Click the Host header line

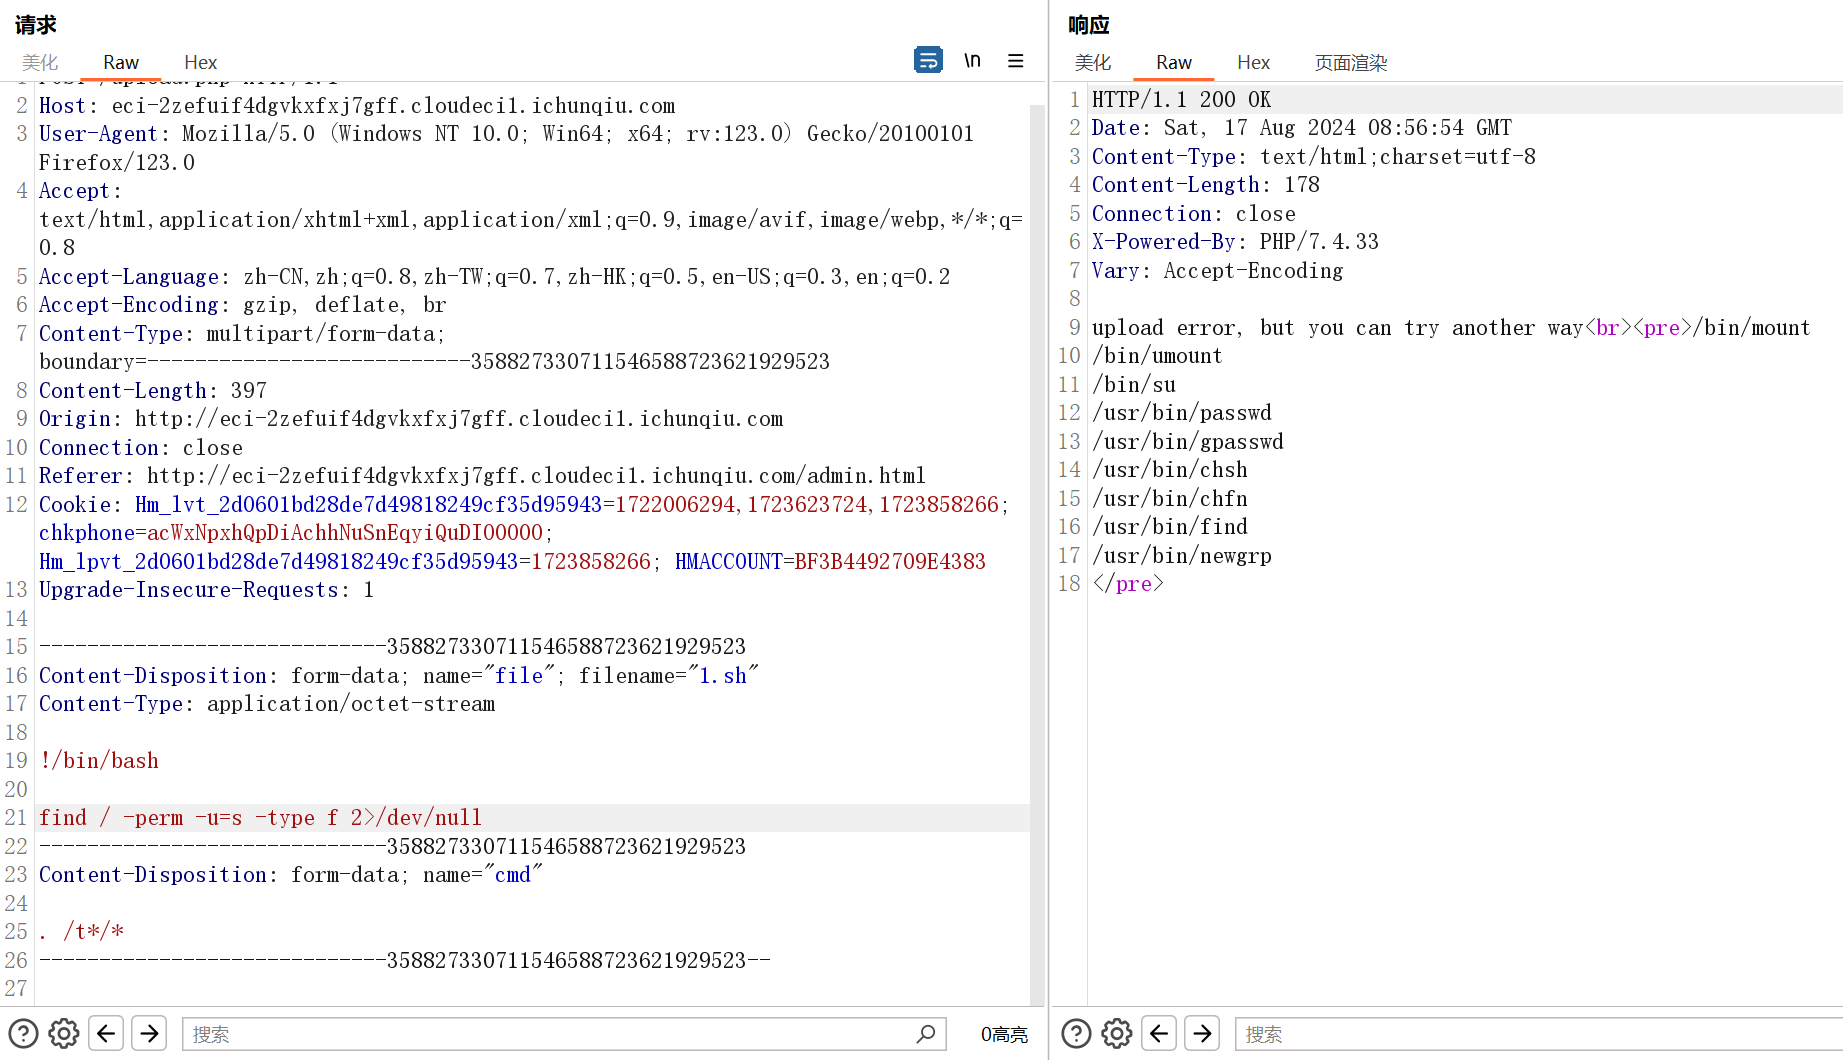coord(357,106)
